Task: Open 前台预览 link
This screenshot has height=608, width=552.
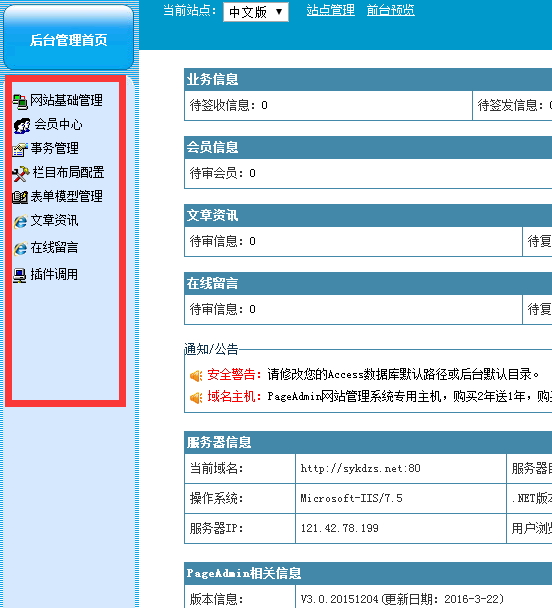Action: tap(391, 10)
